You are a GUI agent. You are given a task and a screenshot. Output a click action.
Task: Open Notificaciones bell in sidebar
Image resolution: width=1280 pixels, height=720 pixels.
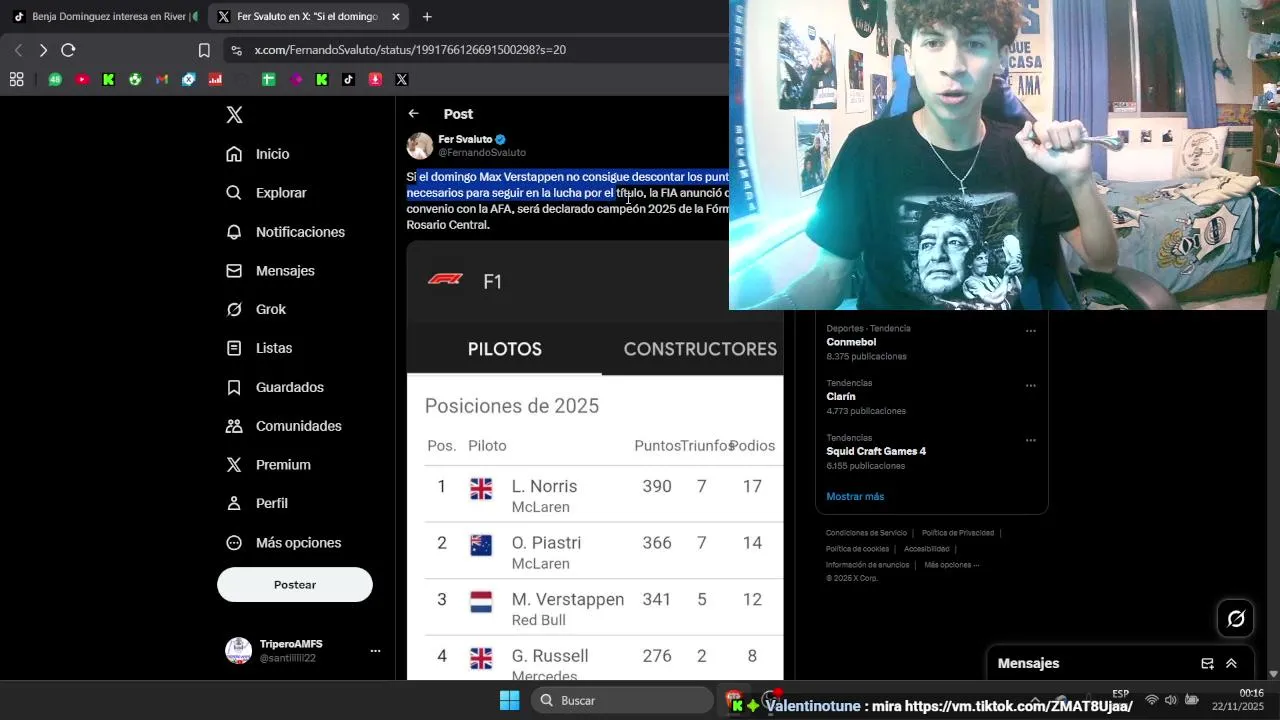[285, 232]
